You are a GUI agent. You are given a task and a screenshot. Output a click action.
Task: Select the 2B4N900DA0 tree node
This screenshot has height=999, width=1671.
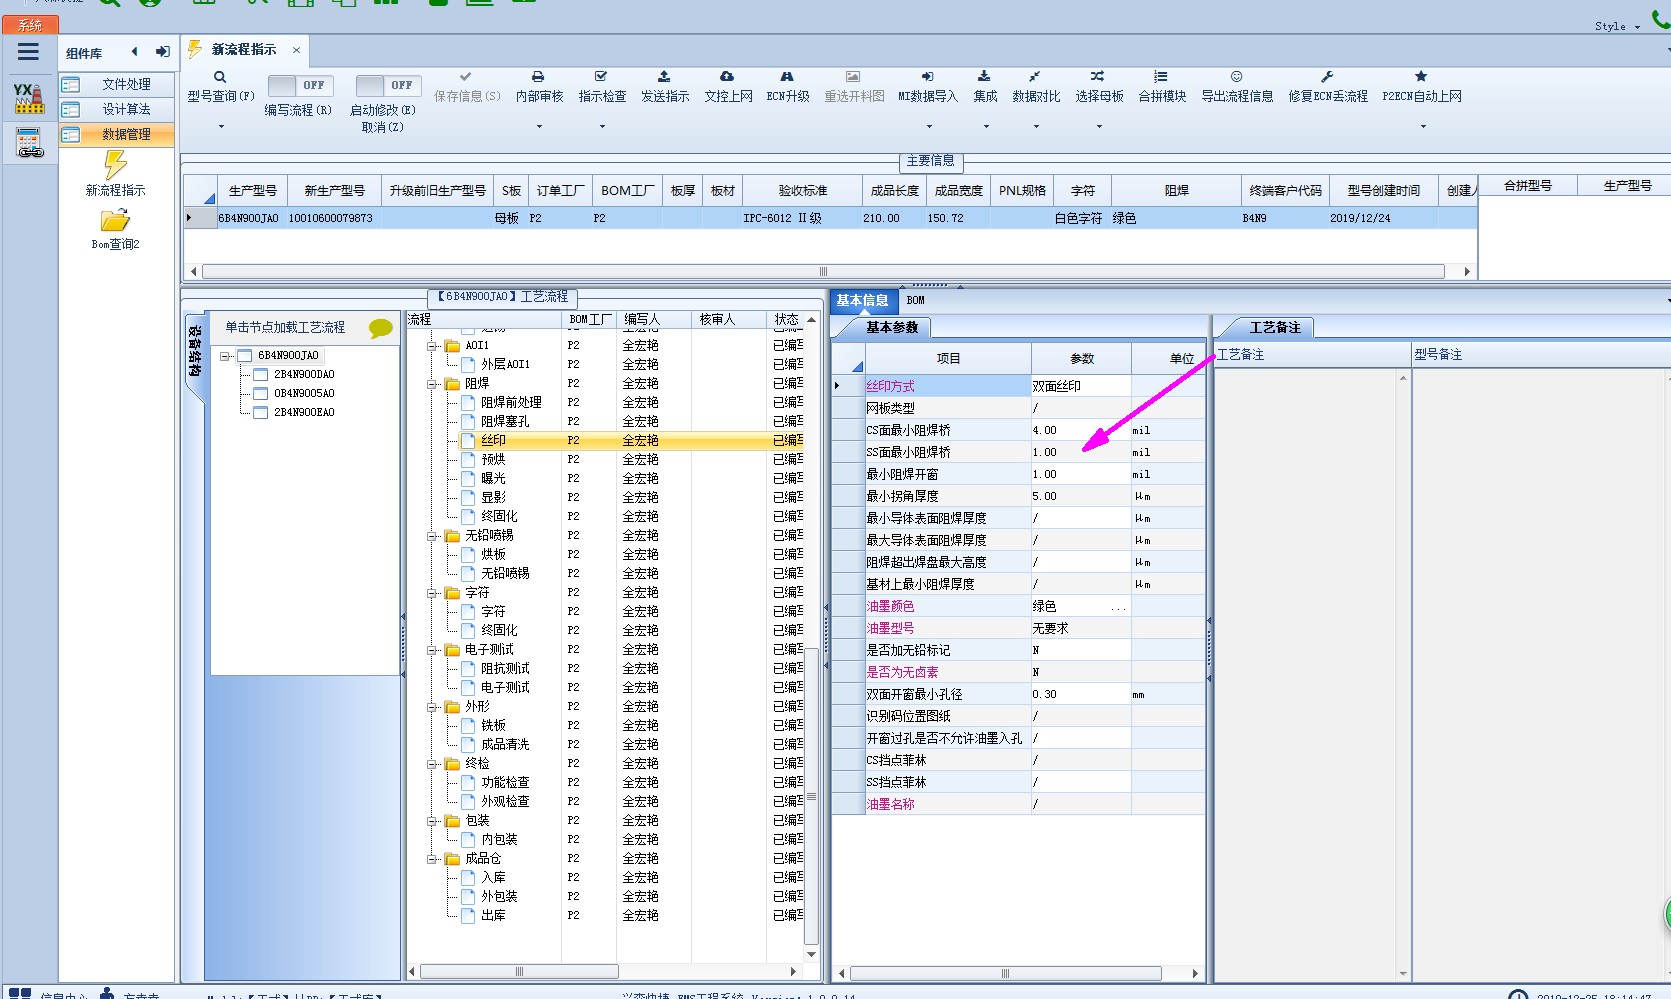(304, 374)
